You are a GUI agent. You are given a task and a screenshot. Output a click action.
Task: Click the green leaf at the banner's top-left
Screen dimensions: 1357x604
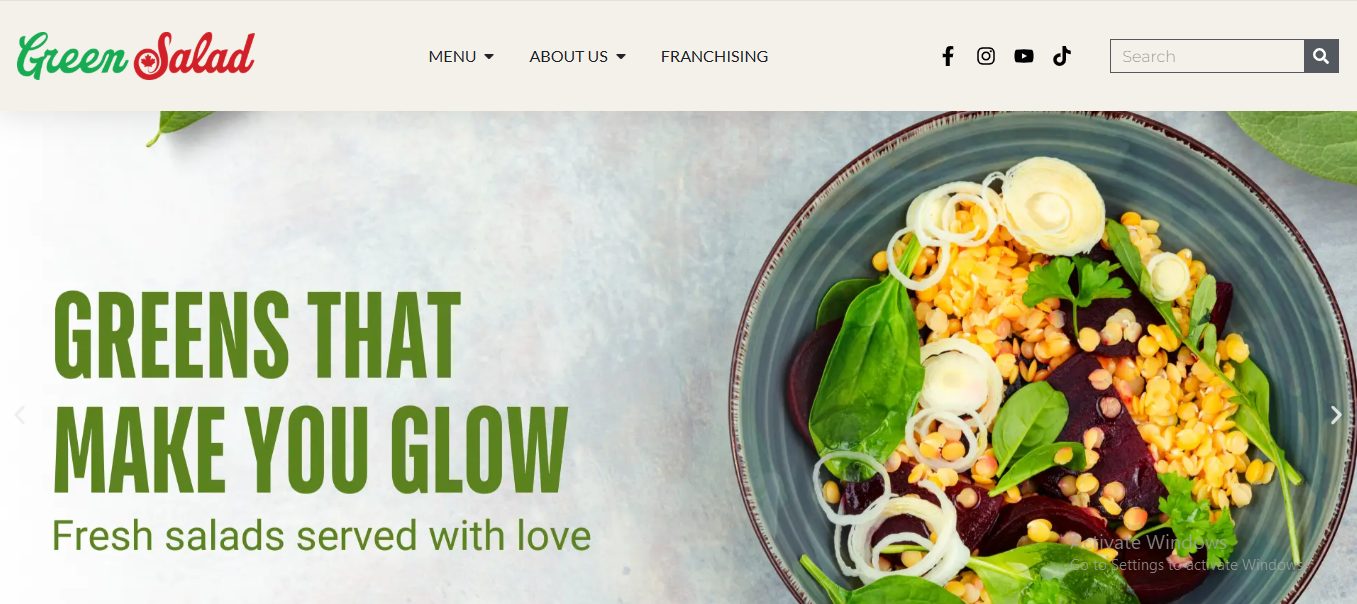click(180, 126)
